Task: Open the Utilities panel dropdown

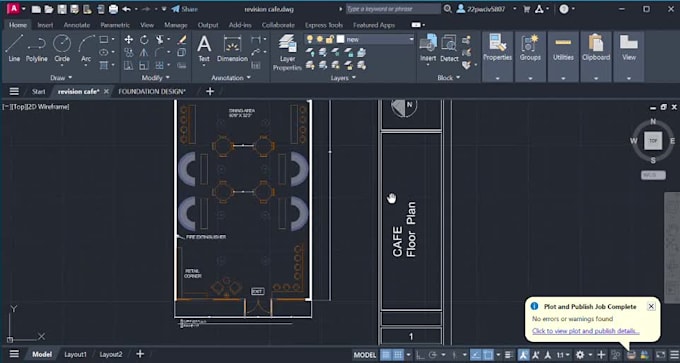Action: click(x=563, y=78)
